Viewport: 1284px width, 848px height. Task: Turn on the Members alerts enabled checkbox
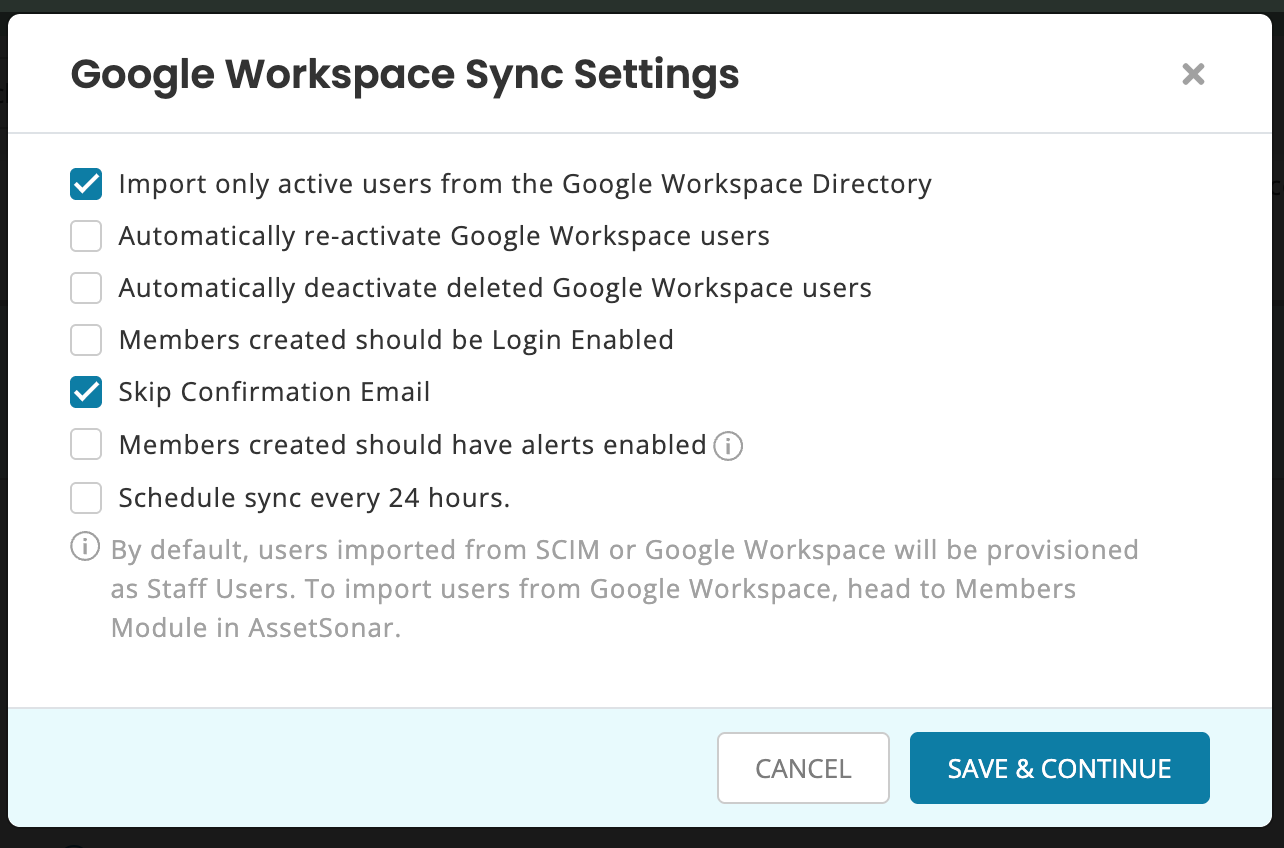point(86,444)
